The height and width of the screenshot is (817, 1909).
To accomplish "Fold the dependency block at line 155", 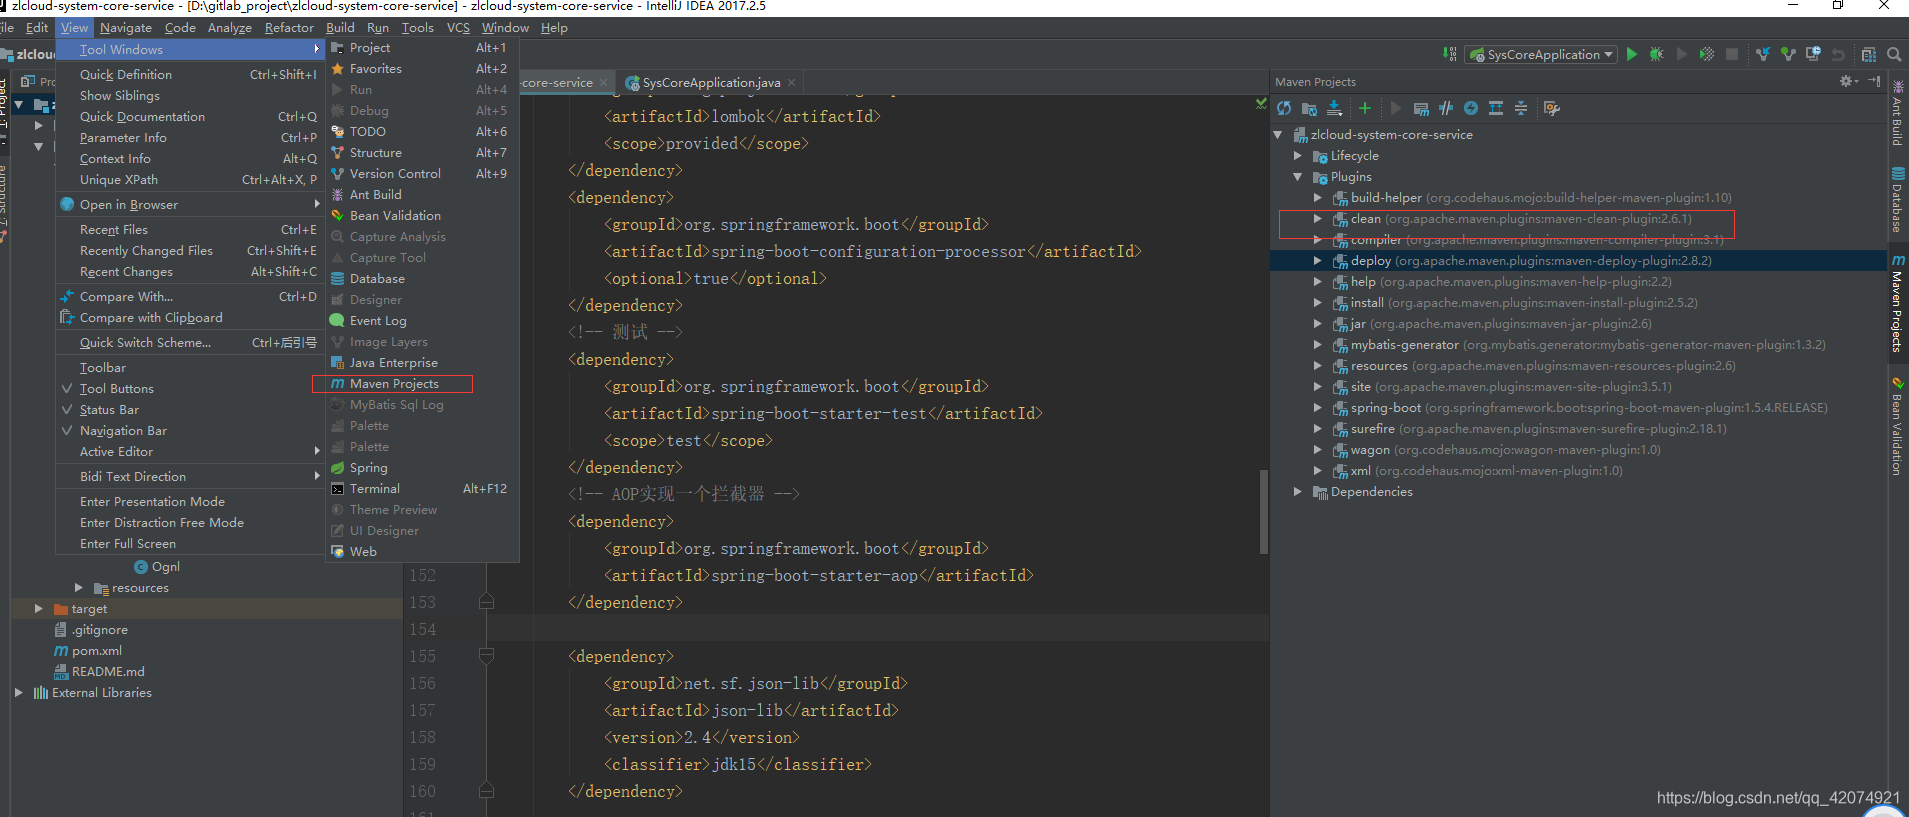I will click(486, 656).
